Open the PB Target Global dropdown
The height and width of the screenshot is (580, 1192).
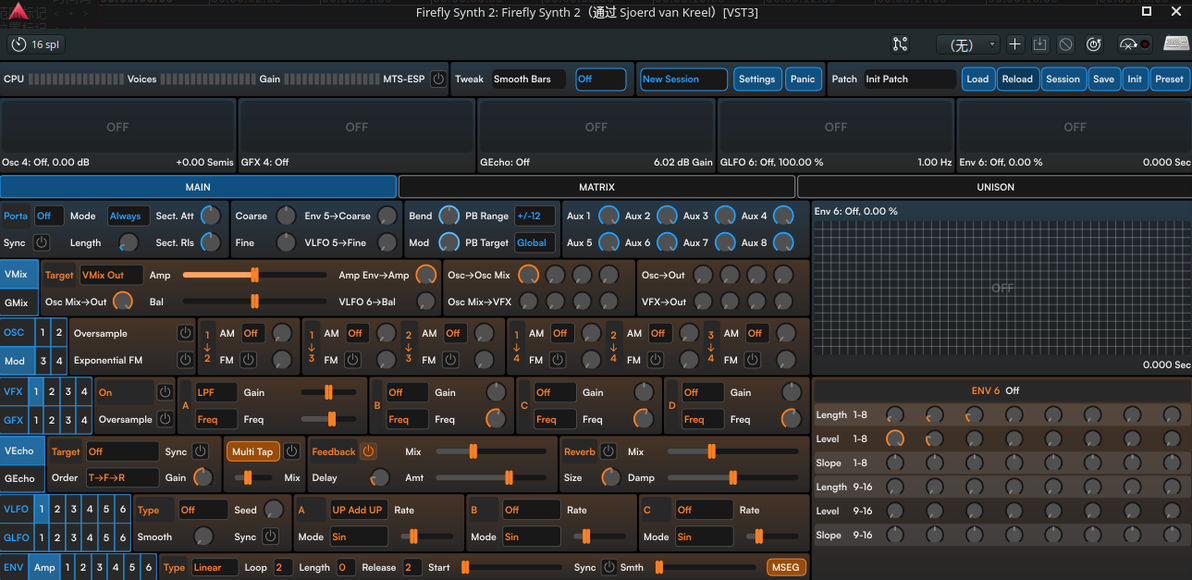(534, 242)
